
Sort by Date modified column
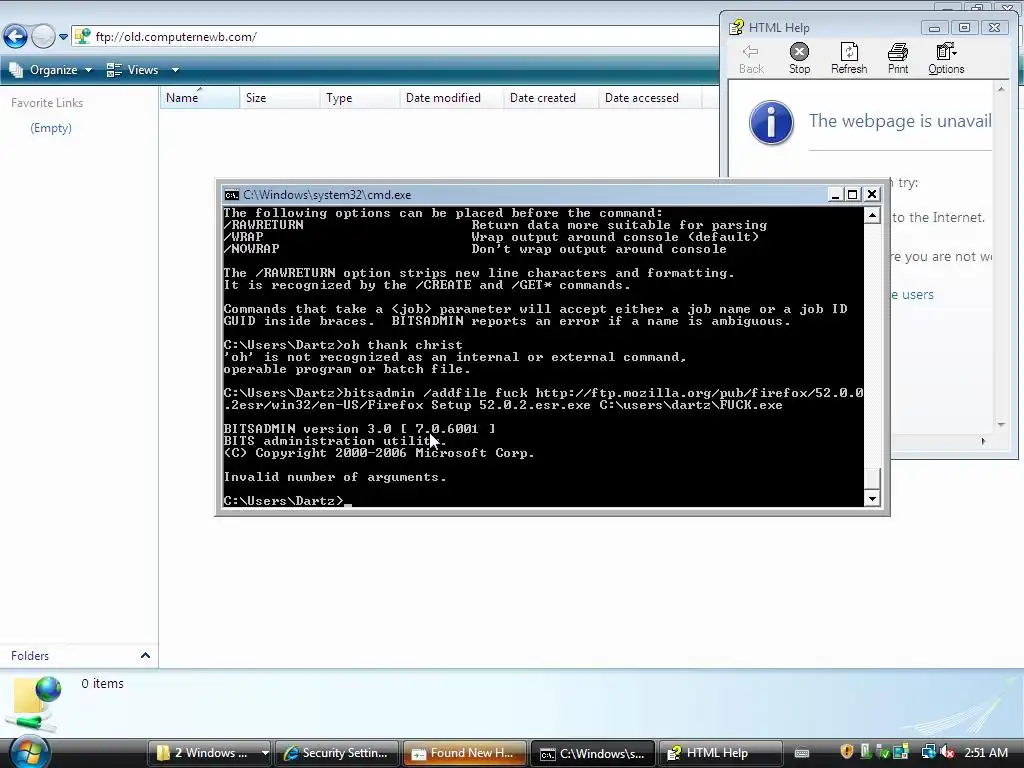(451, 98)
